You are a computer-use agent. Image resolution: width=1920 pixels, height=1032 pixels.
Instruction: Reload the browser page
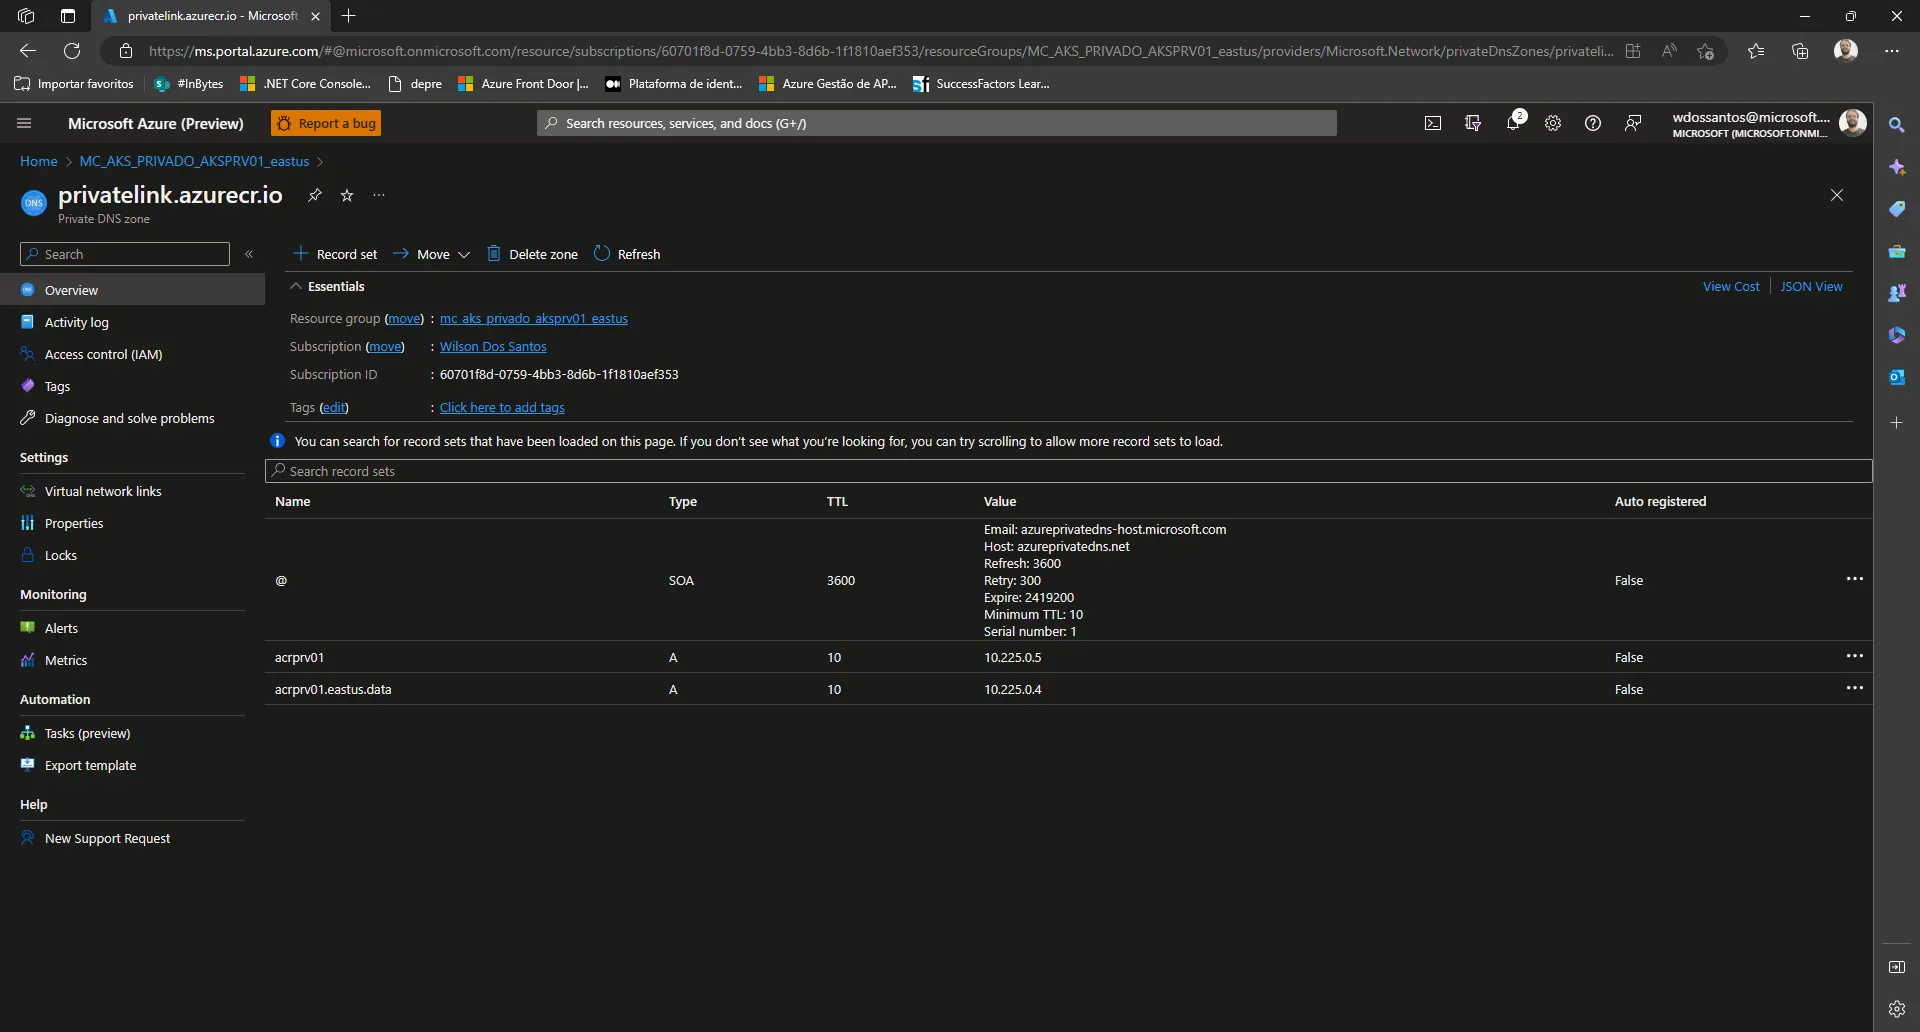click(x=72, y=51)
